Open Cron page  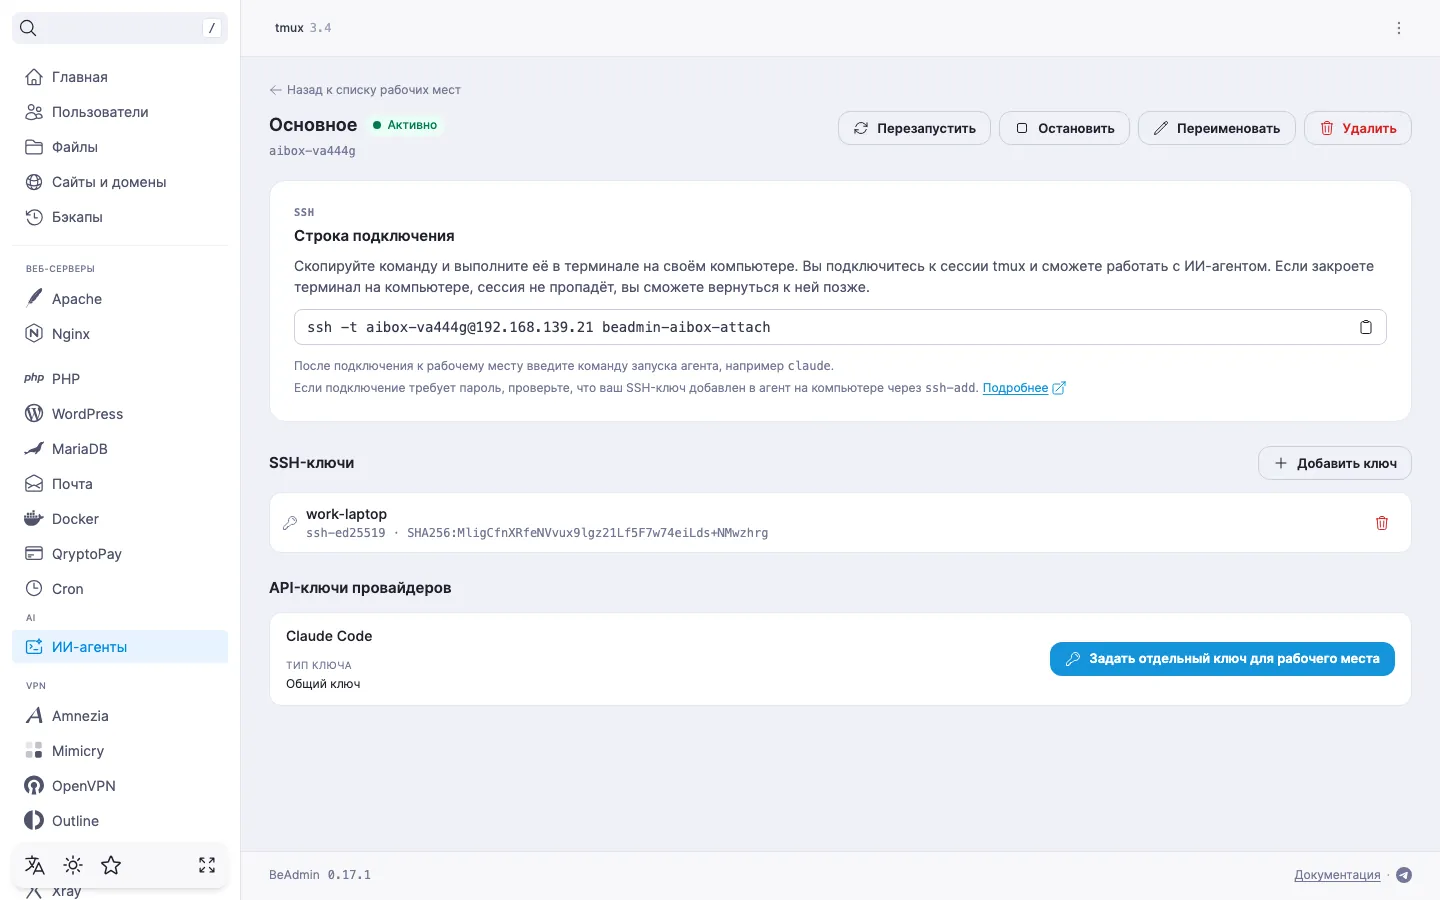point(120,589)
